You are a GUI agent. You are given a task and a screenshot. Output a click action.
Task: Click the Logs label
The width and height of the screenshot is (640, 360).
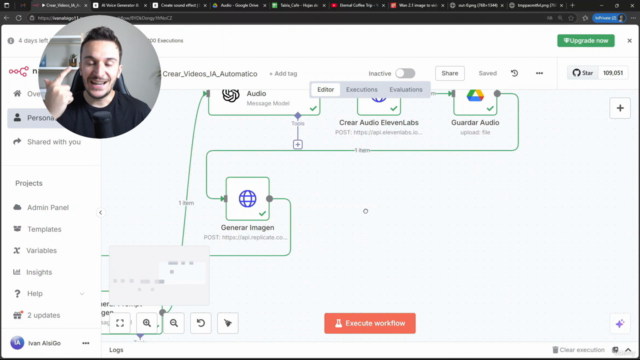pos(116,350)
